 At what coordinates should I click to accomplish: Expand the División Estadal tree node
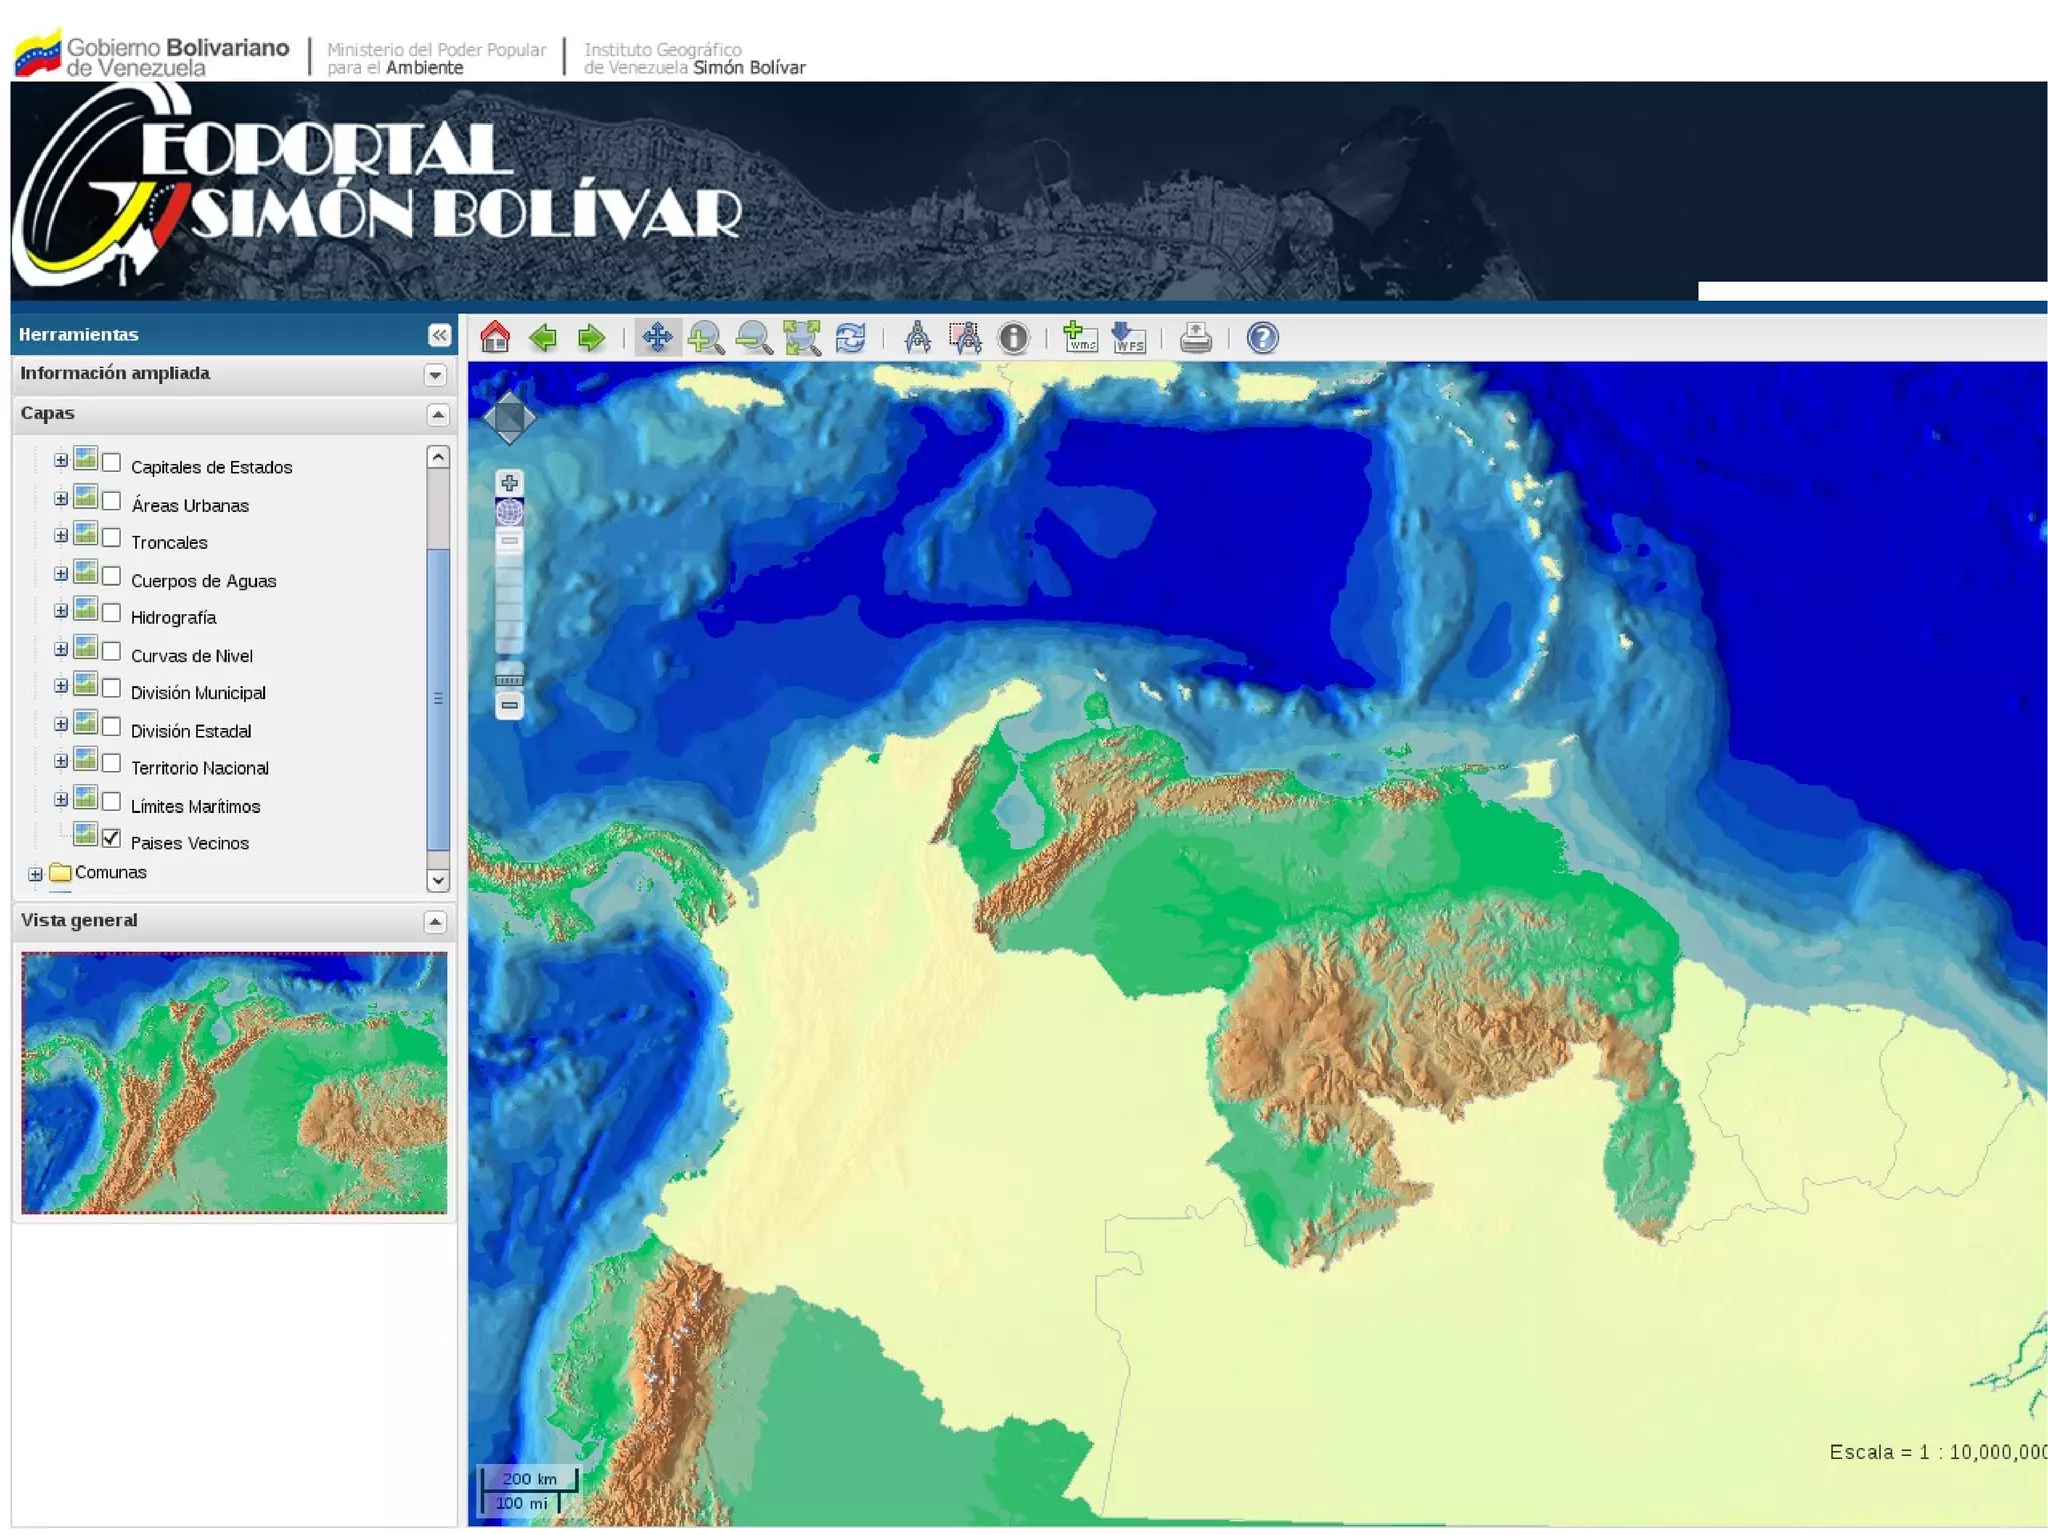click(61, 724)
